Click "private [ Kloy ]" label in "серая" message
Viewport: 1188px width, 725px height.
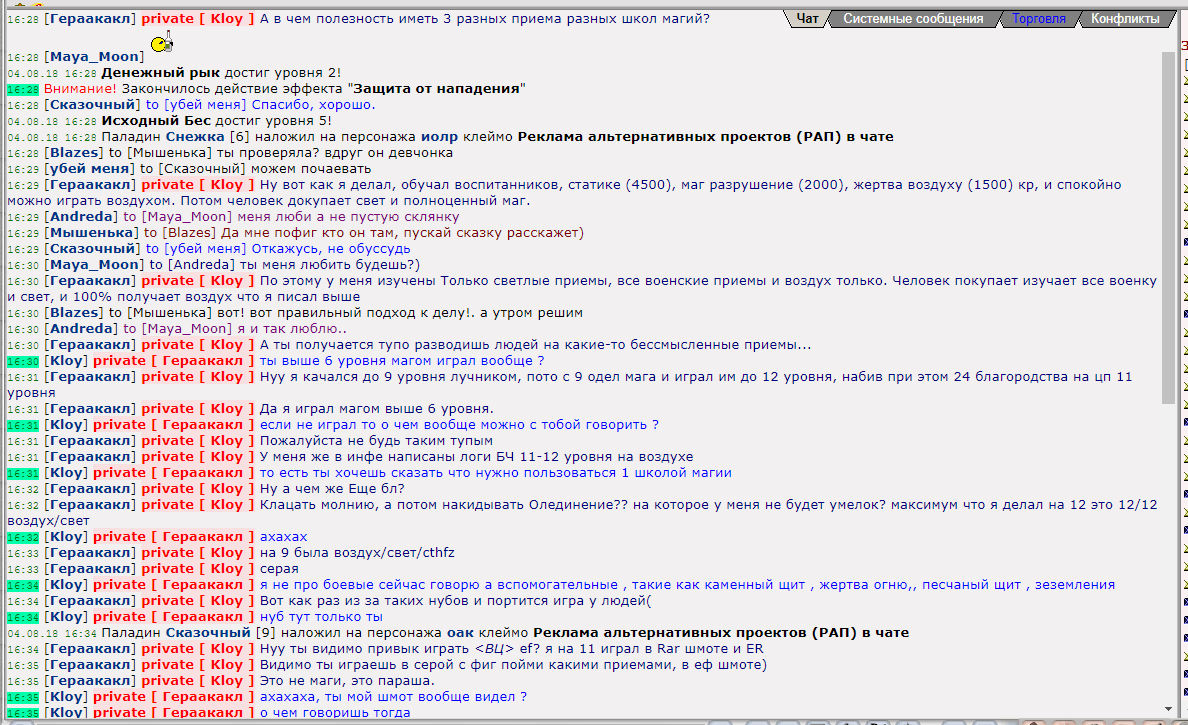click(x=198, y=569)
